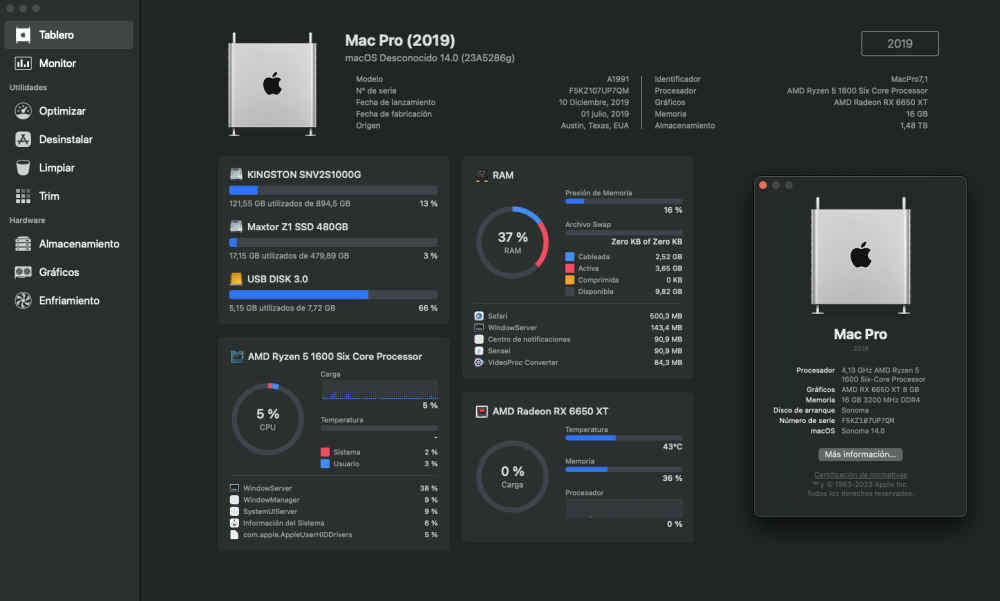Click the GPU Procesador history graph

coord(624,508)
